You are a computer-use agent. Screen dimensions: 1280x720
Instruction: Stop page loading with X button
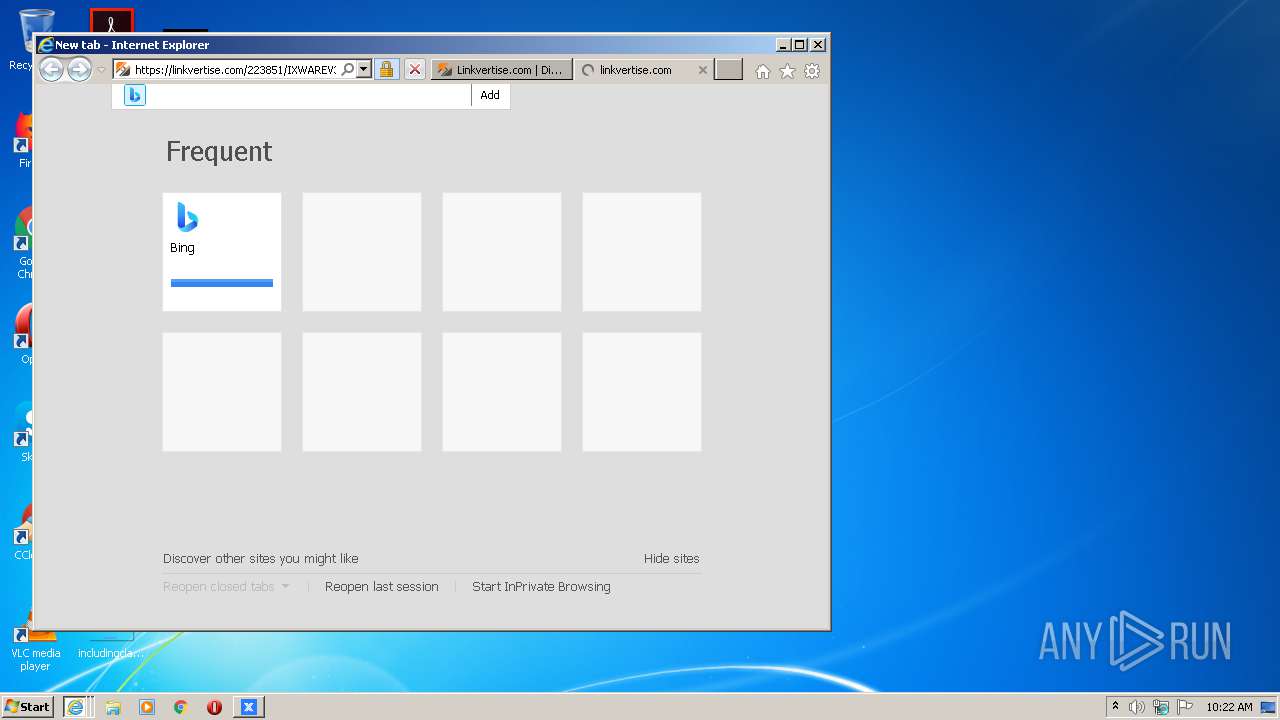pos(414,70)
